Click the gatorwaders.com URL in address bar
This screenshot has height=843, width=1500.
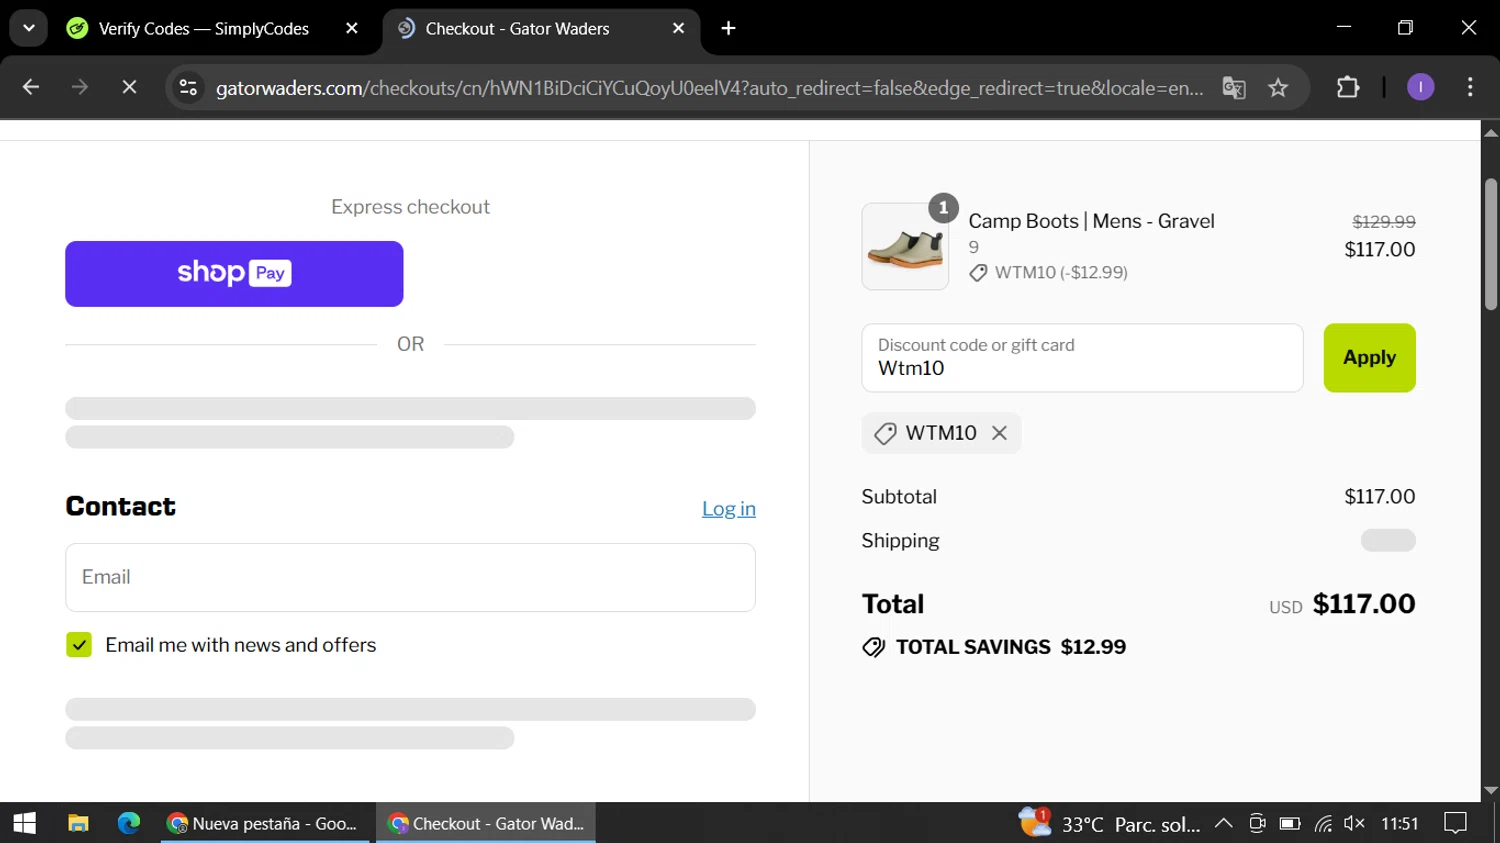709,88
